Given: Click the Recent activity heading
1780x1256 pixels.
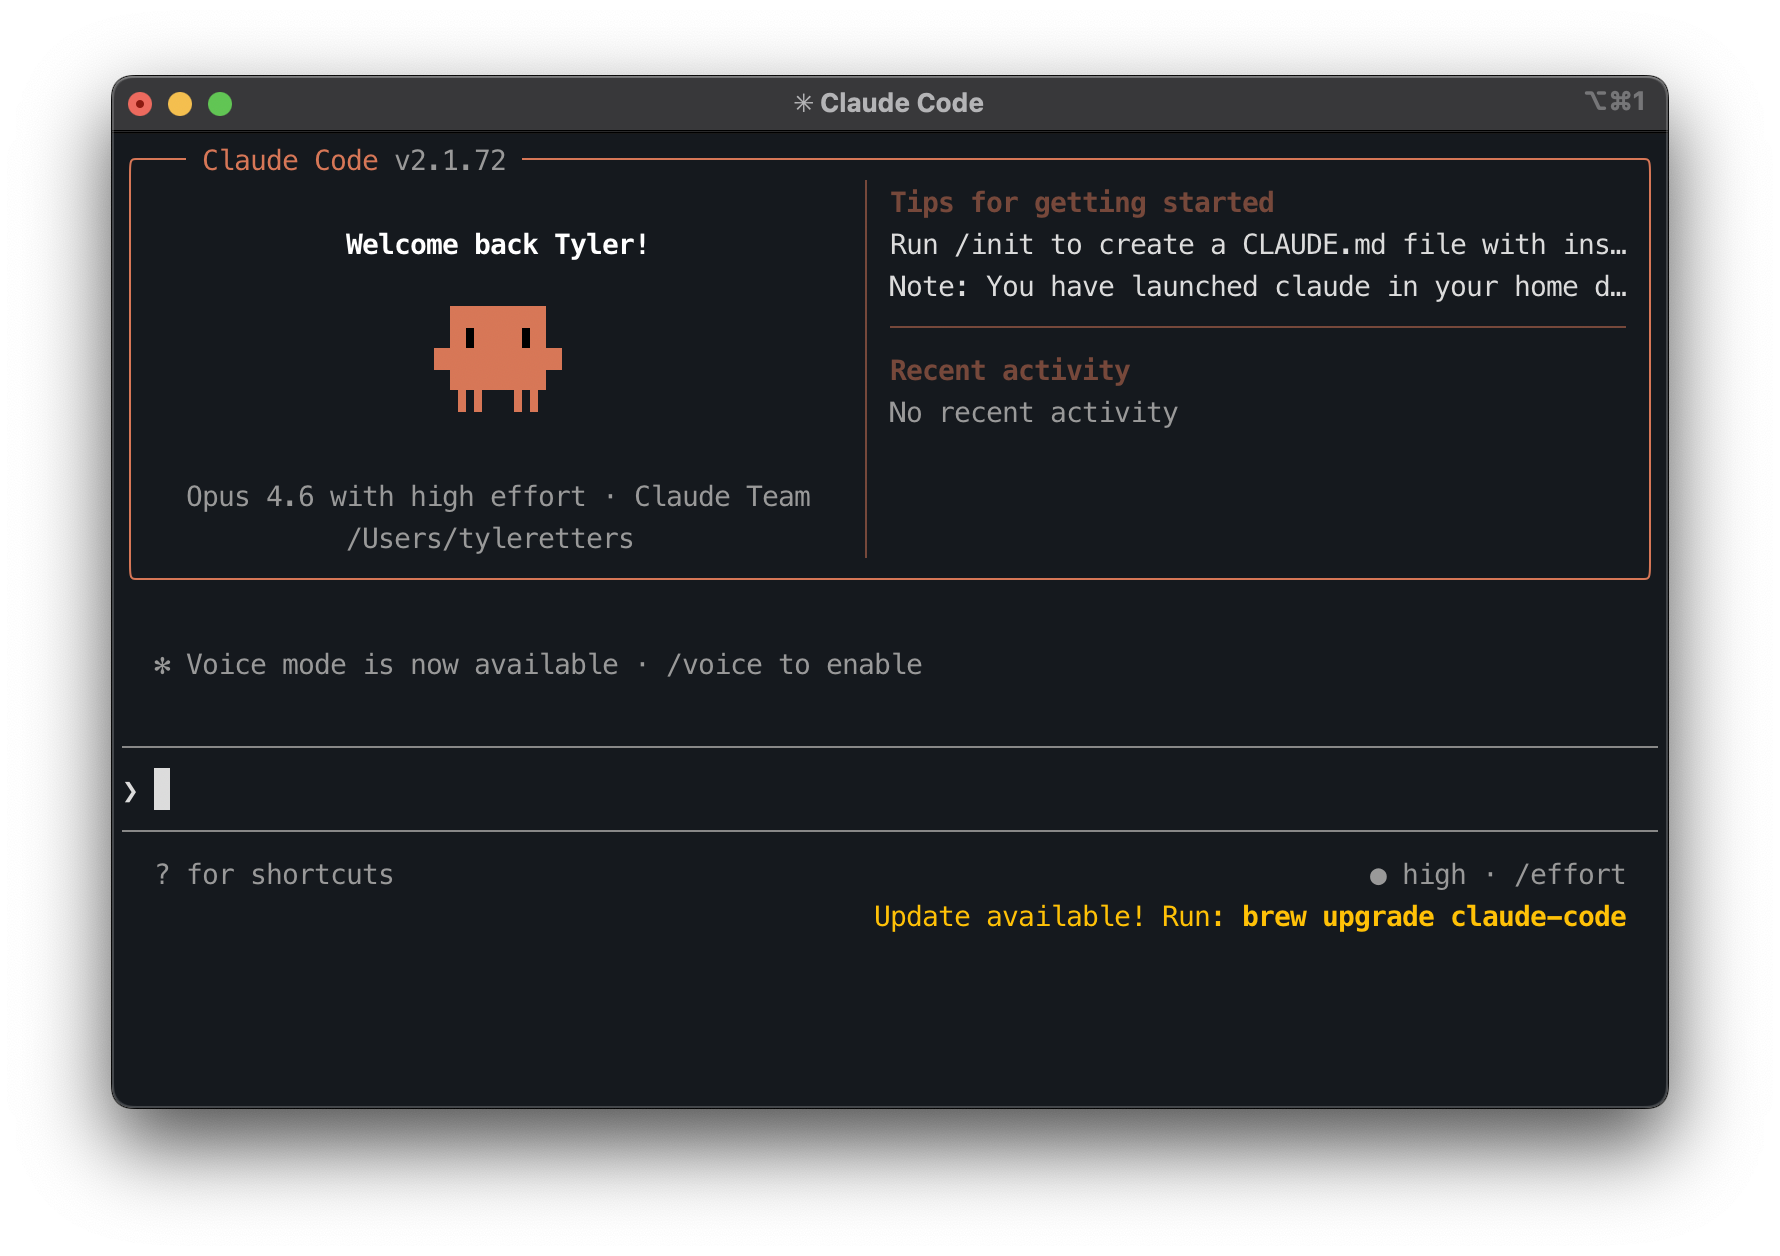Looking at the screenshot, I should pyautogui.click(x=1009, y=371).
